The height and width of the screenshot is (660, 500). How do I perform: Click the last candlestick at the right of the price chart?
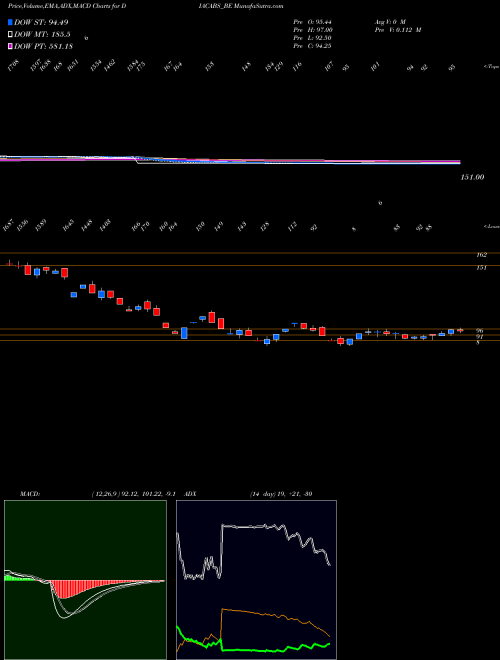pos(460,330)
